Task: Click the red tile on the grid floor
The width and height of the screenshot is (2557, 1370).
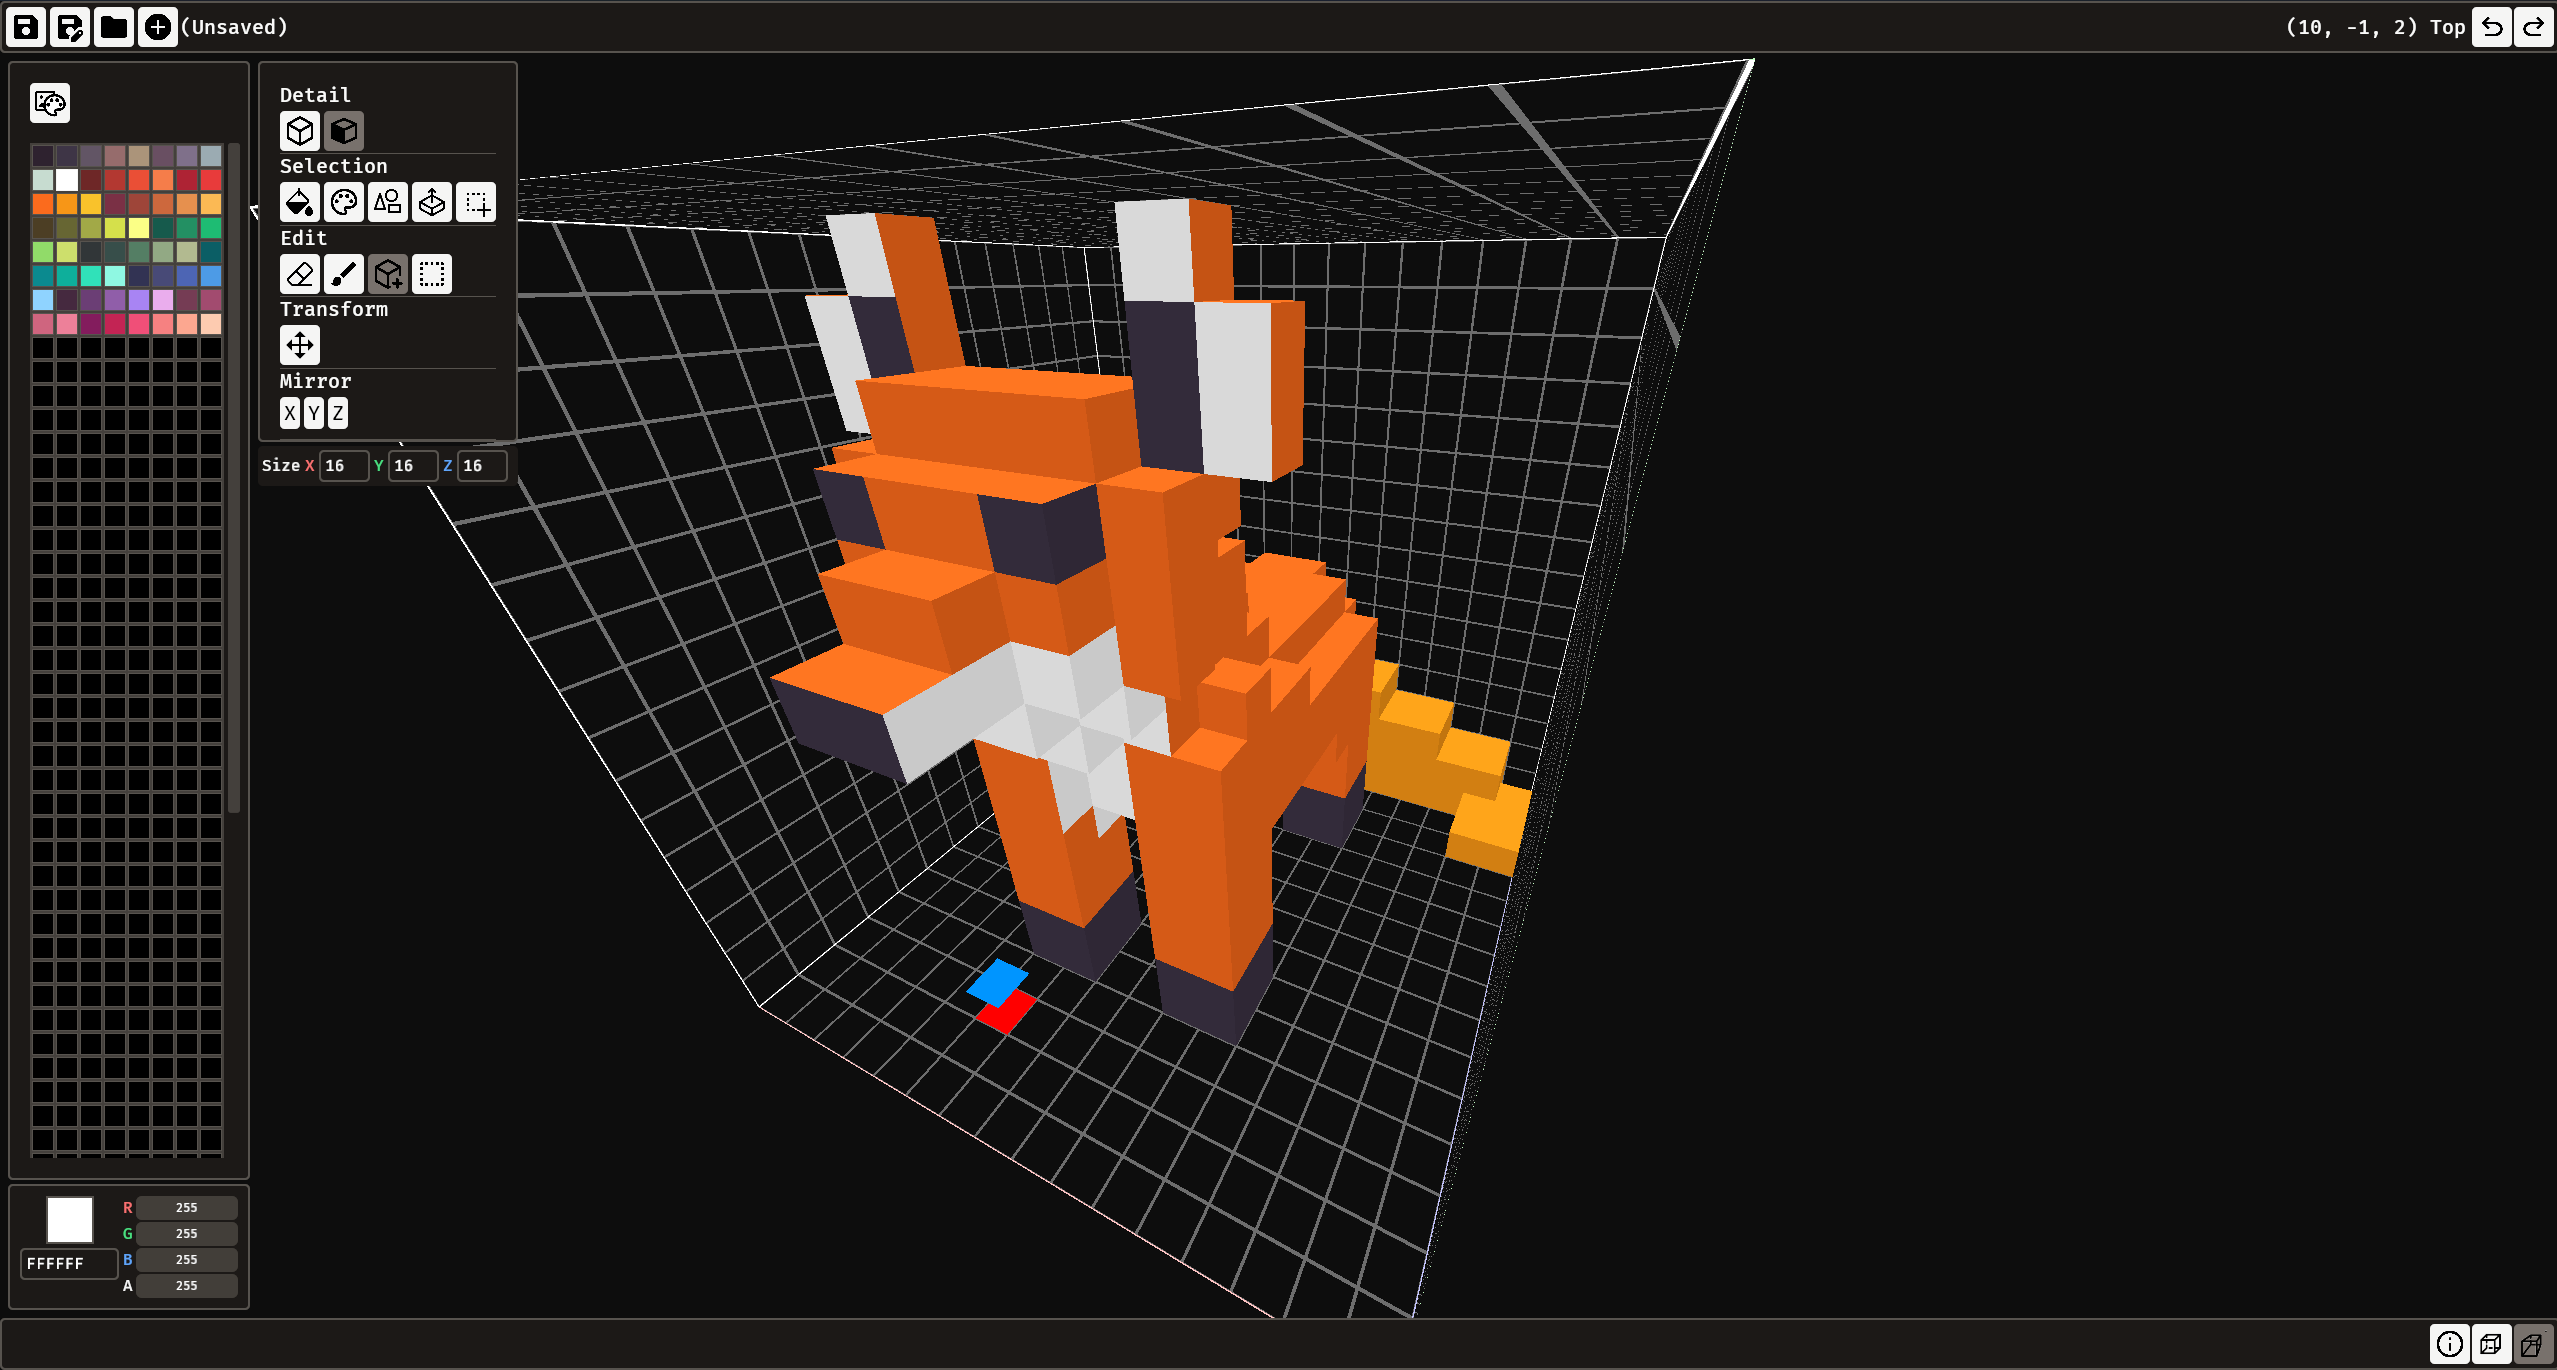Action: 1008,1012
